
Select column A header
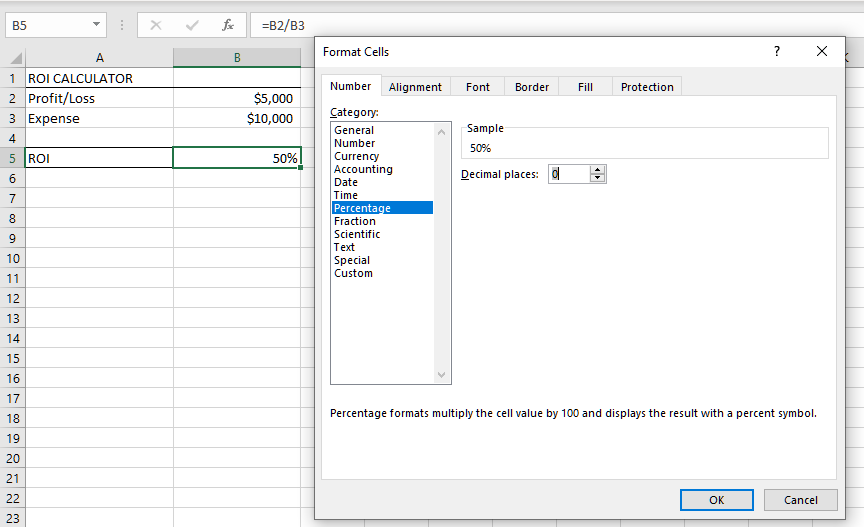tap(99, 58)
